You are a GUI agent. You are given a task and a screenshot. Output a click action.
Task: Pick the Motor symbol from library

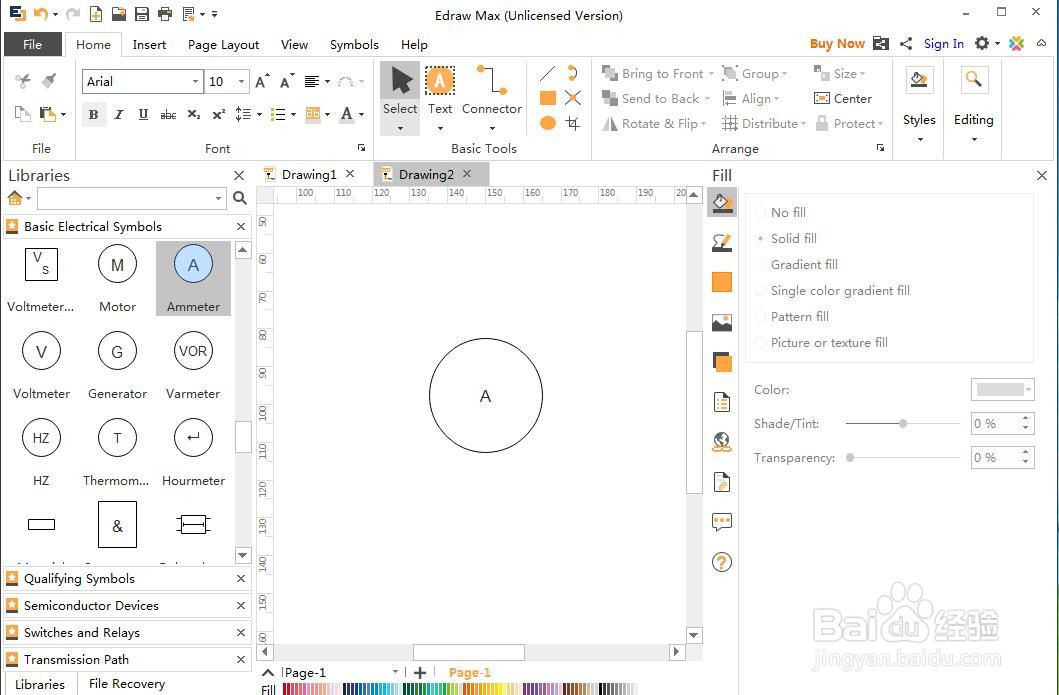click(x=118, y=278)
